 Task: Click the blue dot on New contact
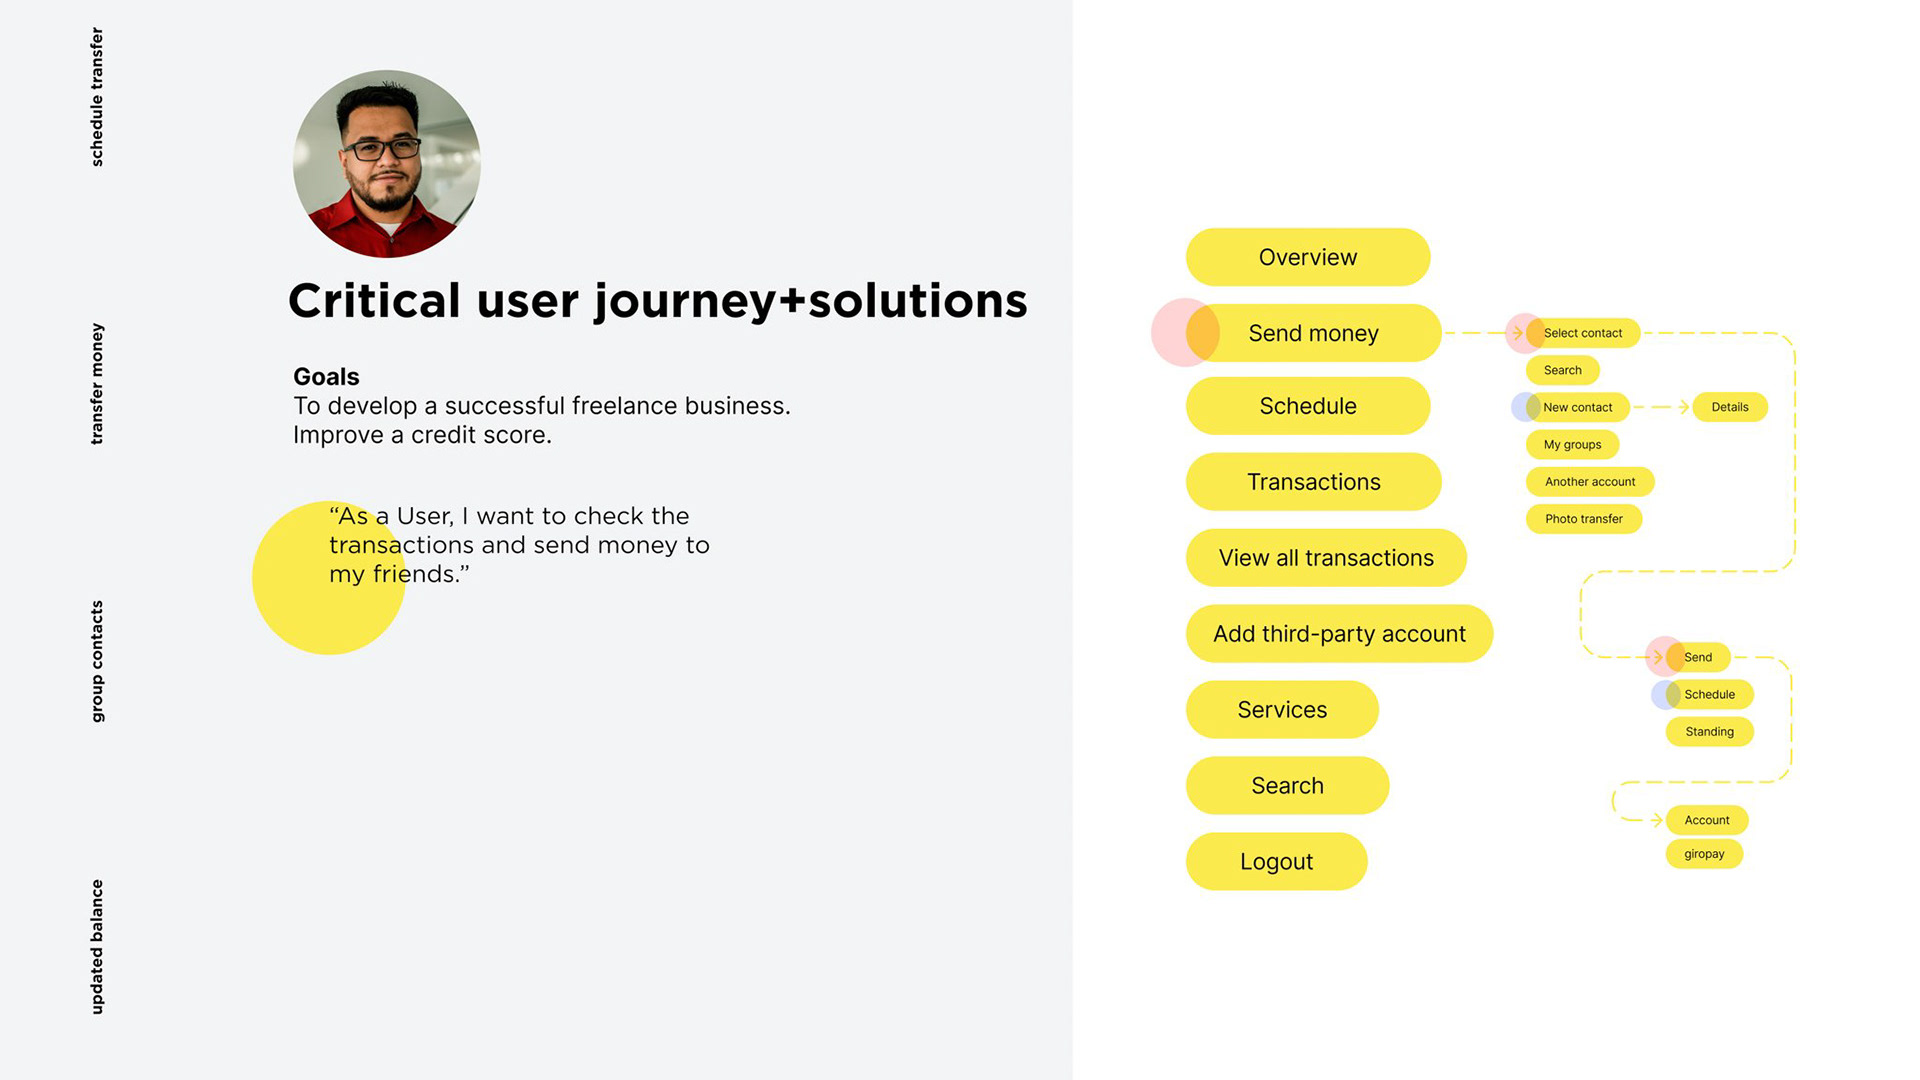tap(1523, 407)
